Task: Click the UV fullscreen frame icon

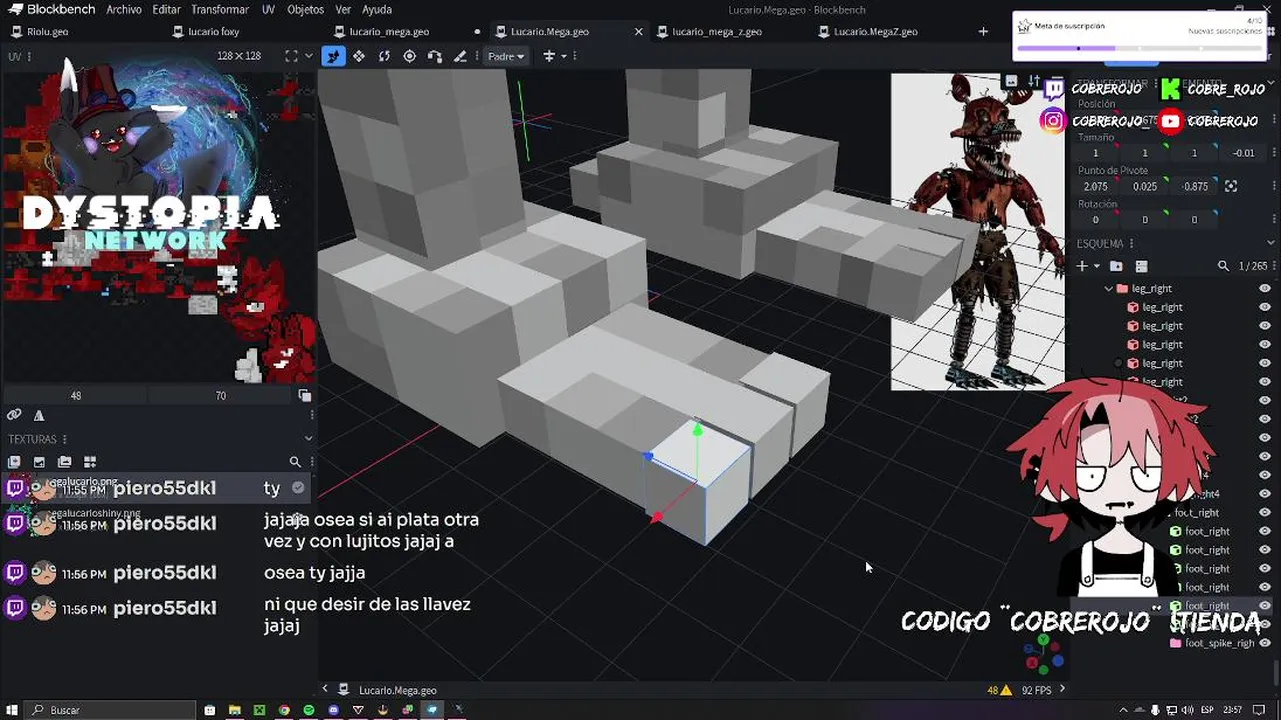Action: [291, 56]
